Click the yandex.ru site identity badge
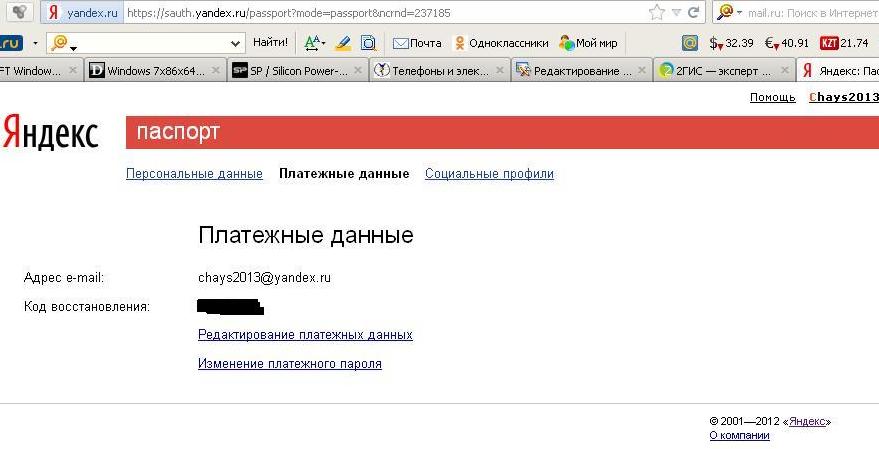This screenshot has height=449, width=879. pyautogui.click(x=82, y=12)
